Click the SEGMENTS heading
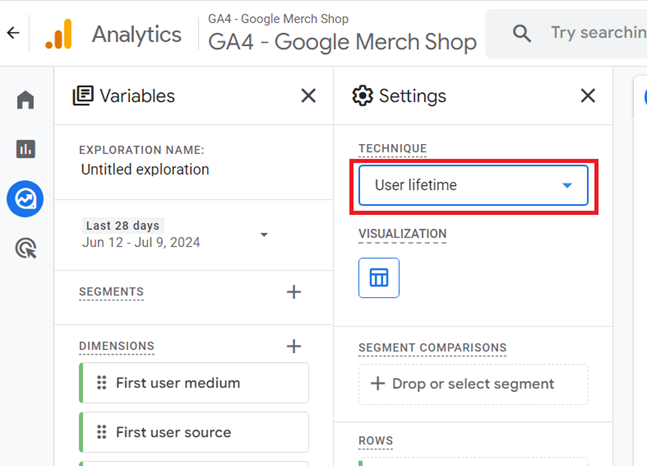The height and width of the screenshot is (466, 647). coord(111,292)
